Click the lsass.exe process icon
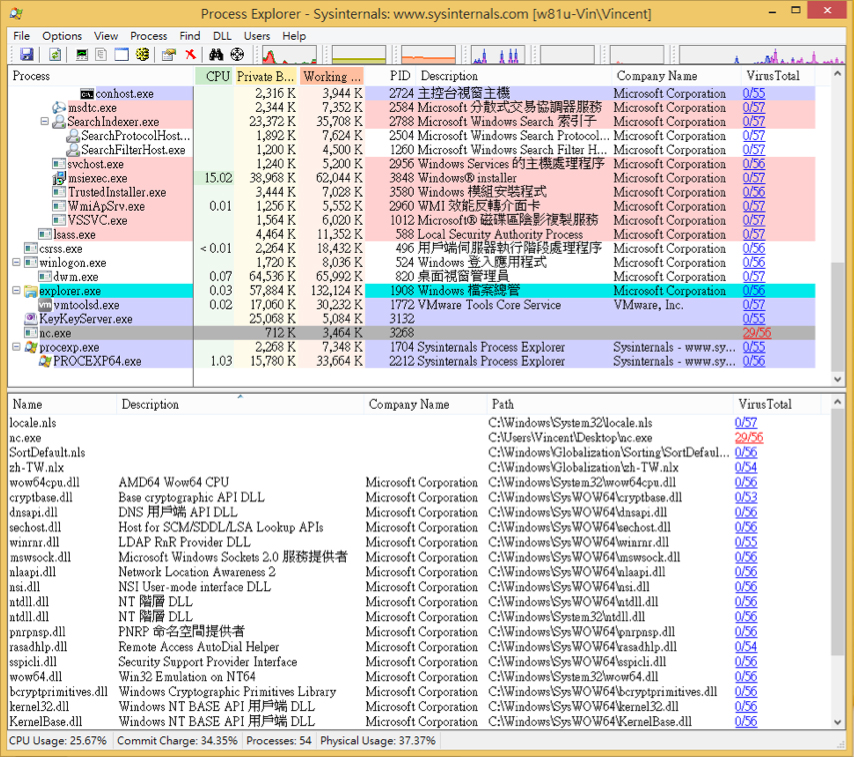Viewport: 854px width, 757px height. tap(45, 235)
